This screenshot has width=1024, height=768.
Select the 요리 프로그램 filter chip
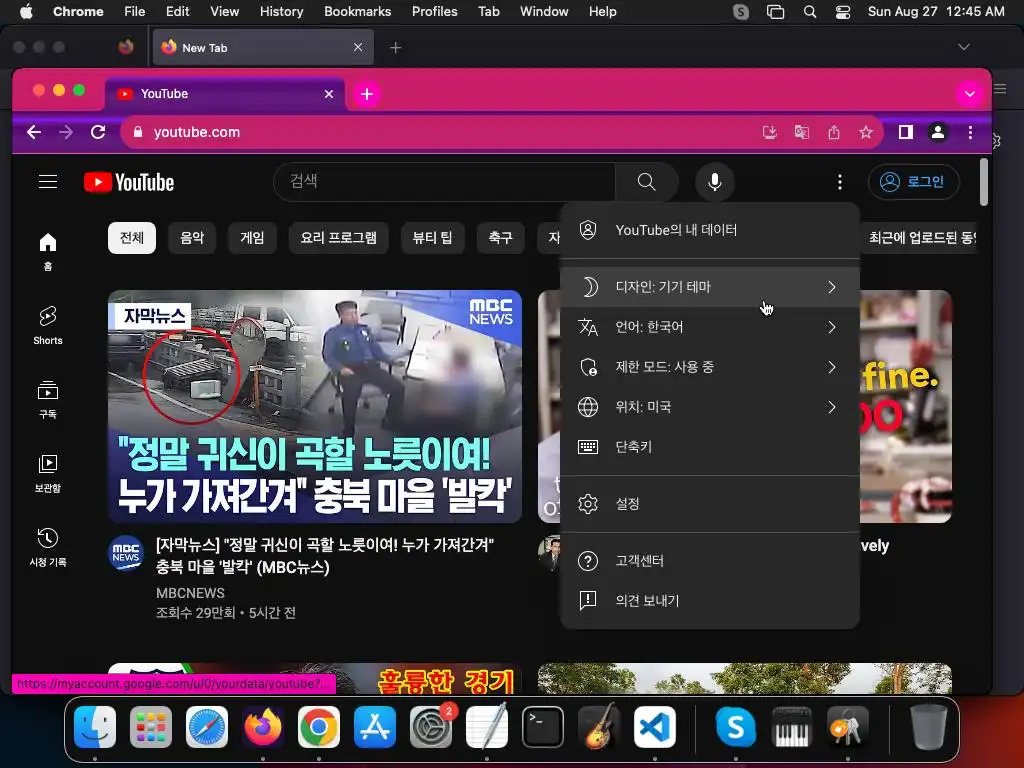[338, 238]
